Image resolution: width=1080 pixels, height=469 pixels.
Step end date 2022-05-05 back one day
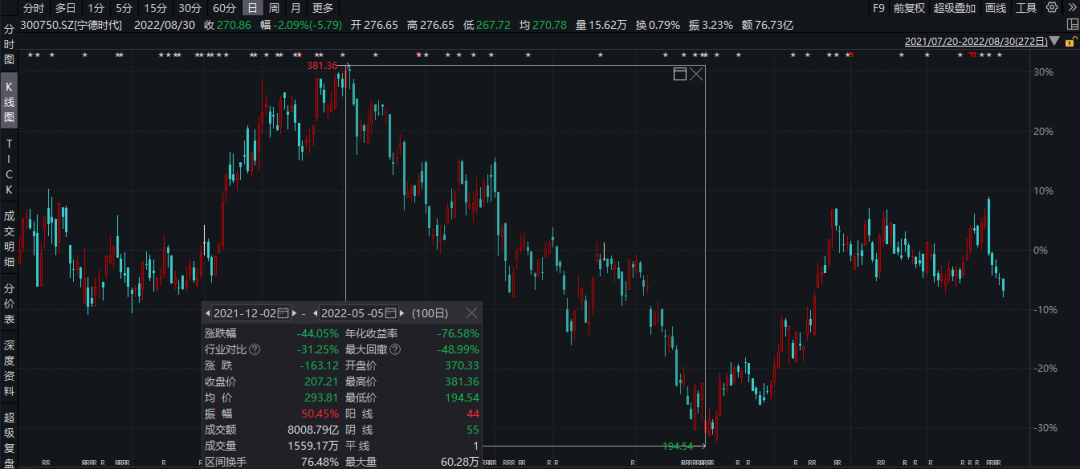[x=315, y=313]
